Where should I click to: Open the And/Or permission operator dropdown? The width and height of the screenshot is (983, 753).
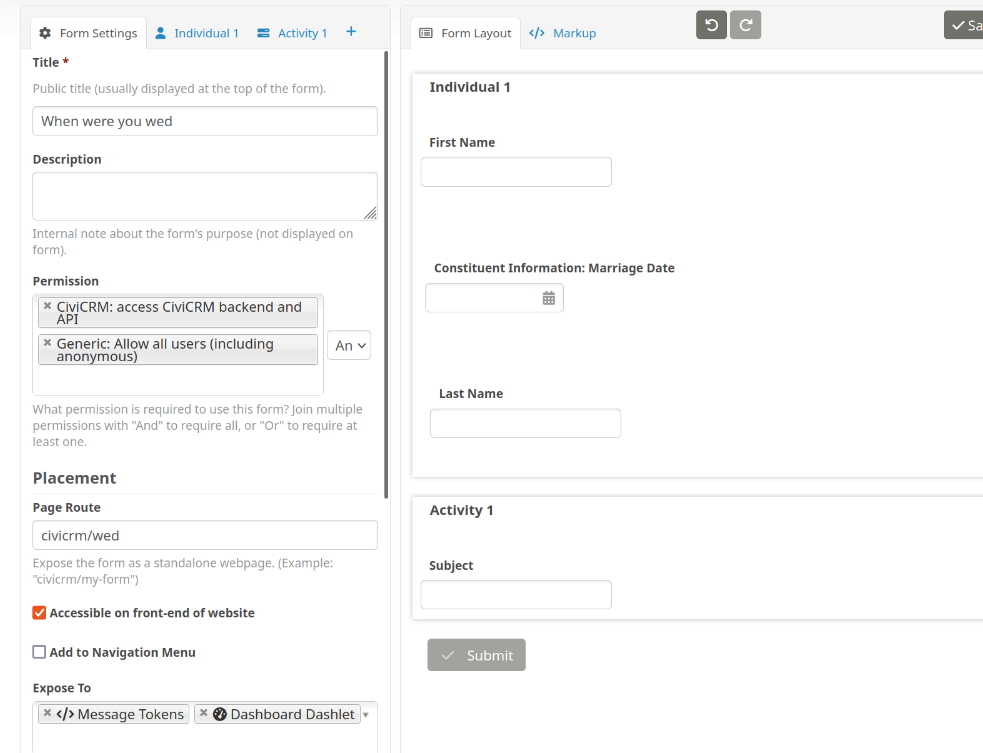349,345
